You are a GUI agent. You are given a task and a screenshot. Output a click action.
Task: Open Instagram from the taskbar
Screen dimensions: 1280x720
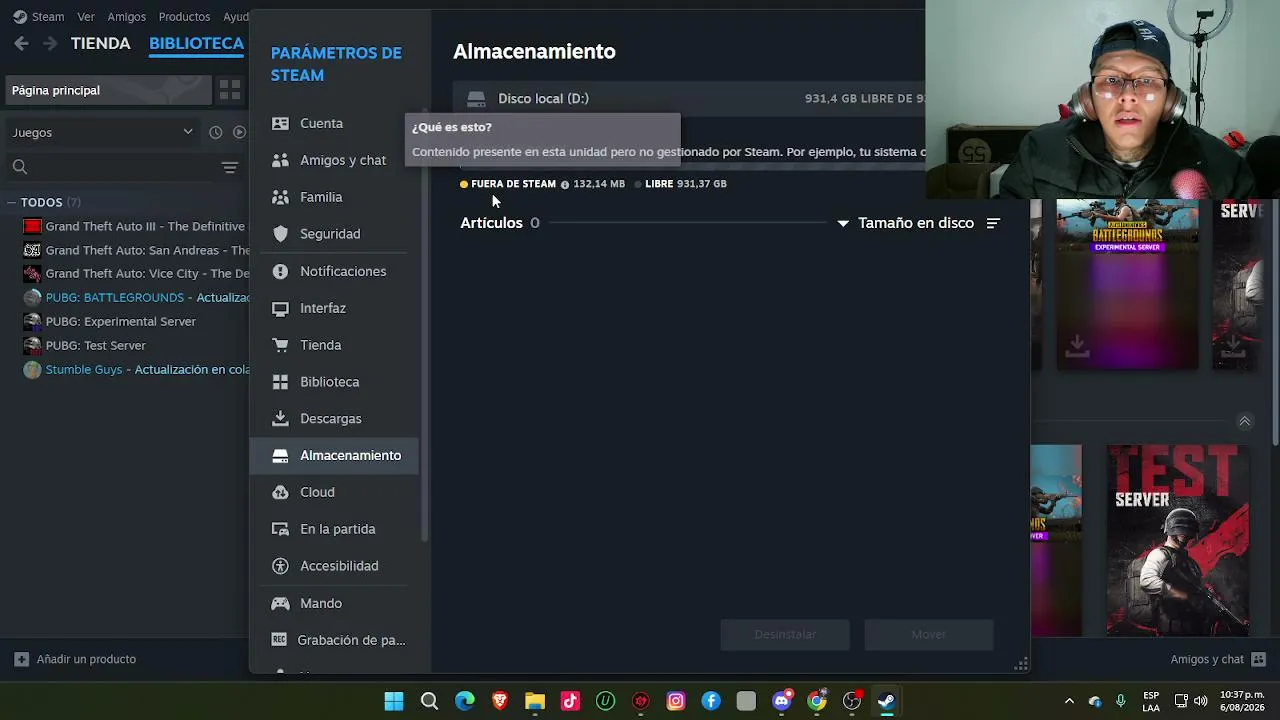[x=676, y=701]
